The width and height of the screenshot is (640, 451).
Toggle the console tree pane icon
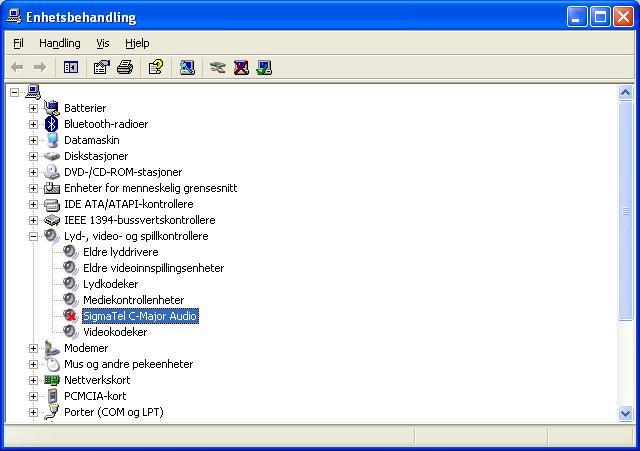click(x=71, y=67)
